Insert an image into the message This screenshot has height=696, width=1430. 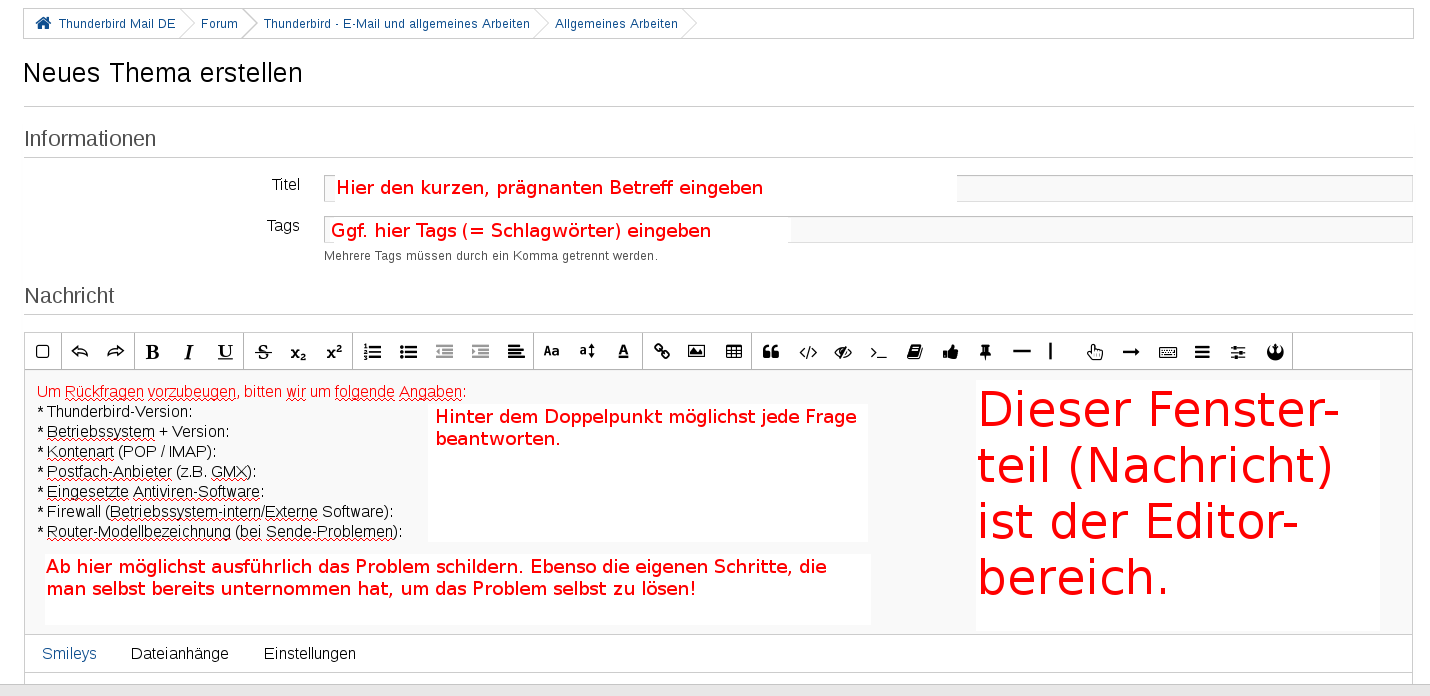click(697, 351)
